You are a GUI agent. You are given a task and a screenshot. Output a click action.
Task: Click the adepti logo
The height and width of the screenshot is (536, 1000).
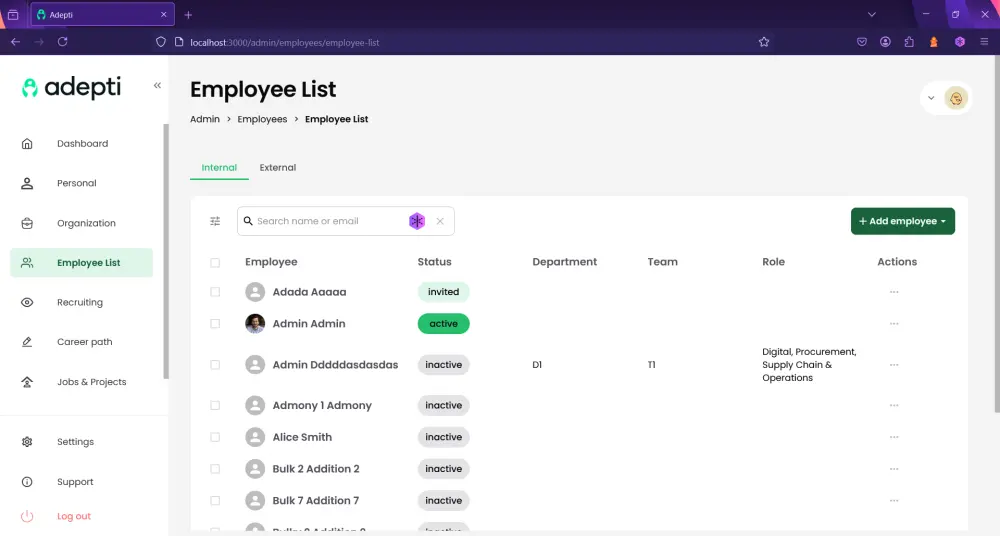pyautogui.click(x=71, y=87)
